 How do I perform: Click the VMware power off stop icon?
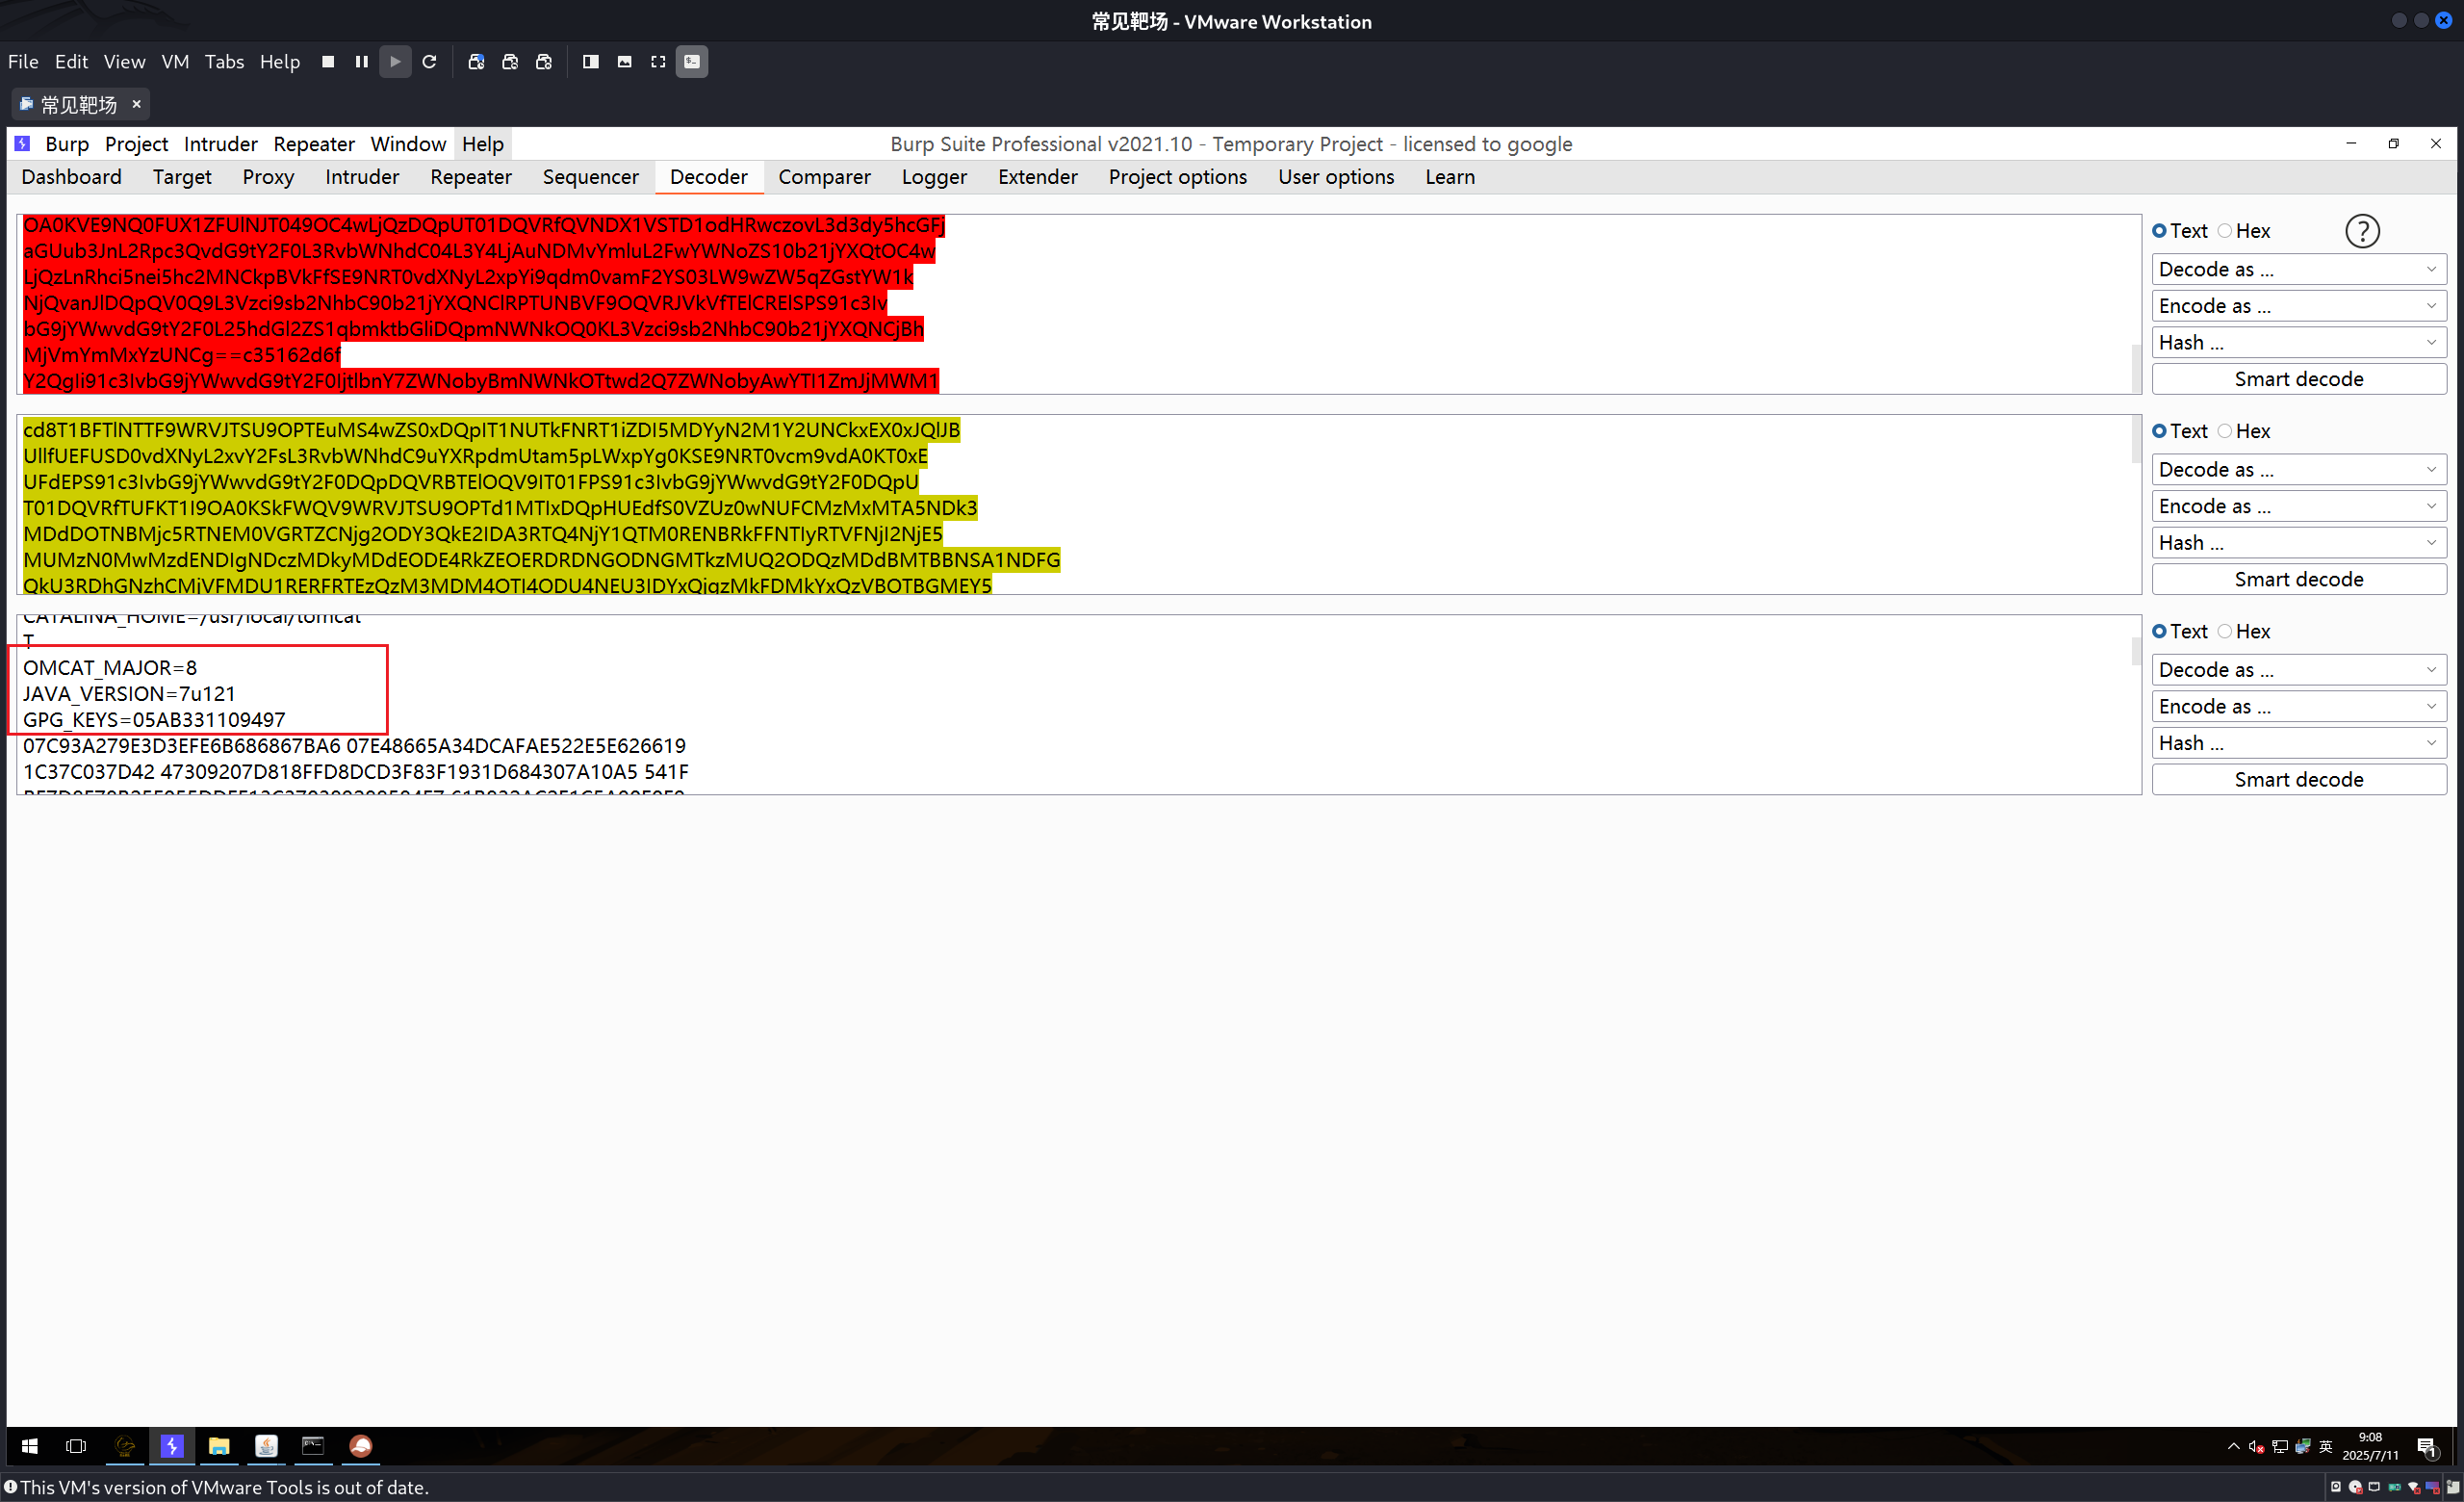[327, 62]
